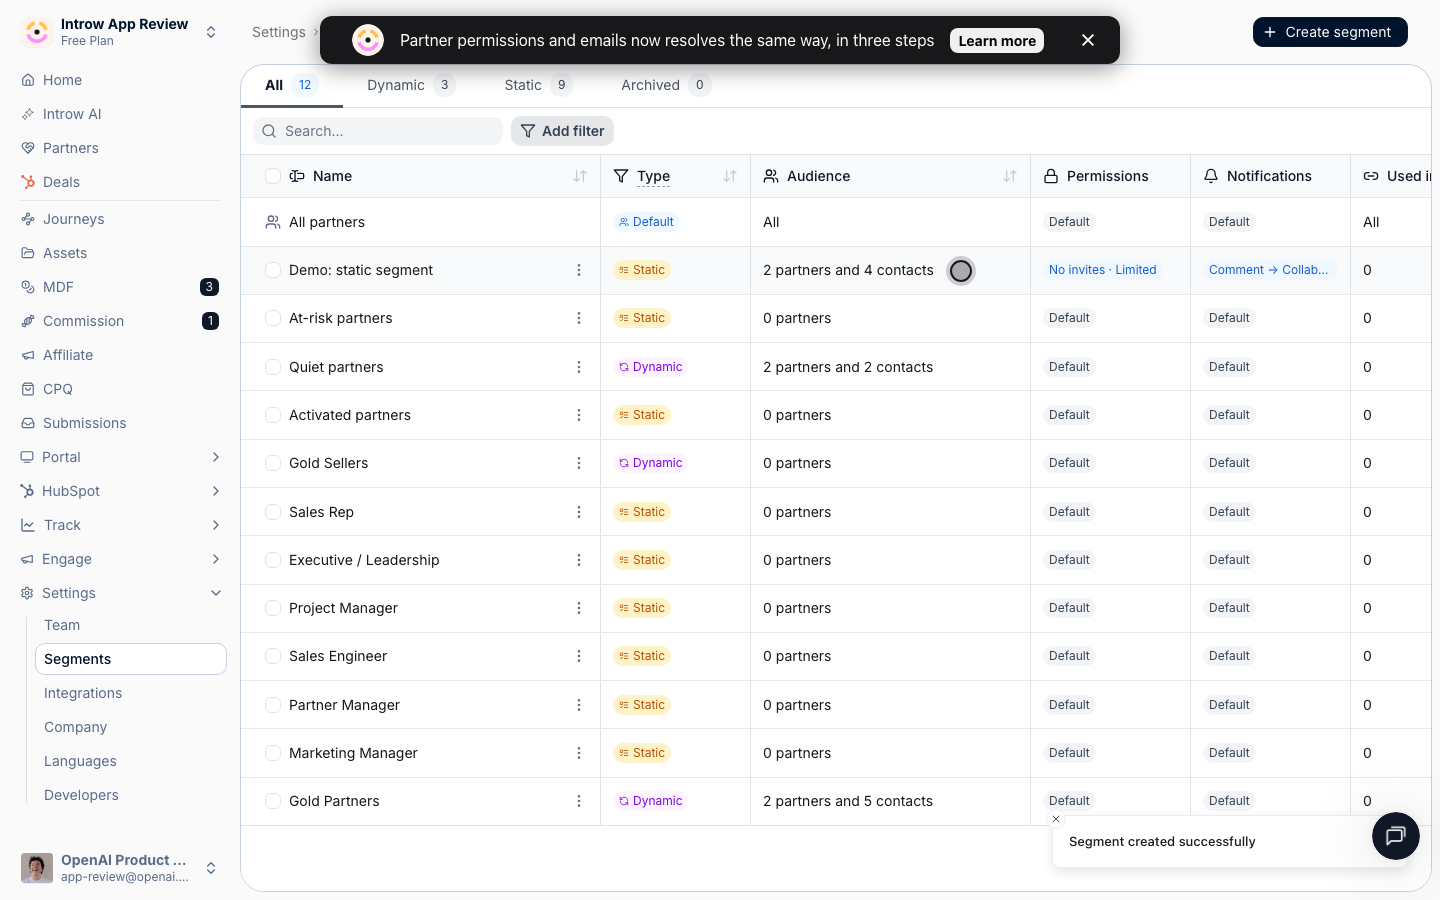Click the Add filter button
Image resolution: width=1440 pixels, height=900 pixels.
click(562, 131)
